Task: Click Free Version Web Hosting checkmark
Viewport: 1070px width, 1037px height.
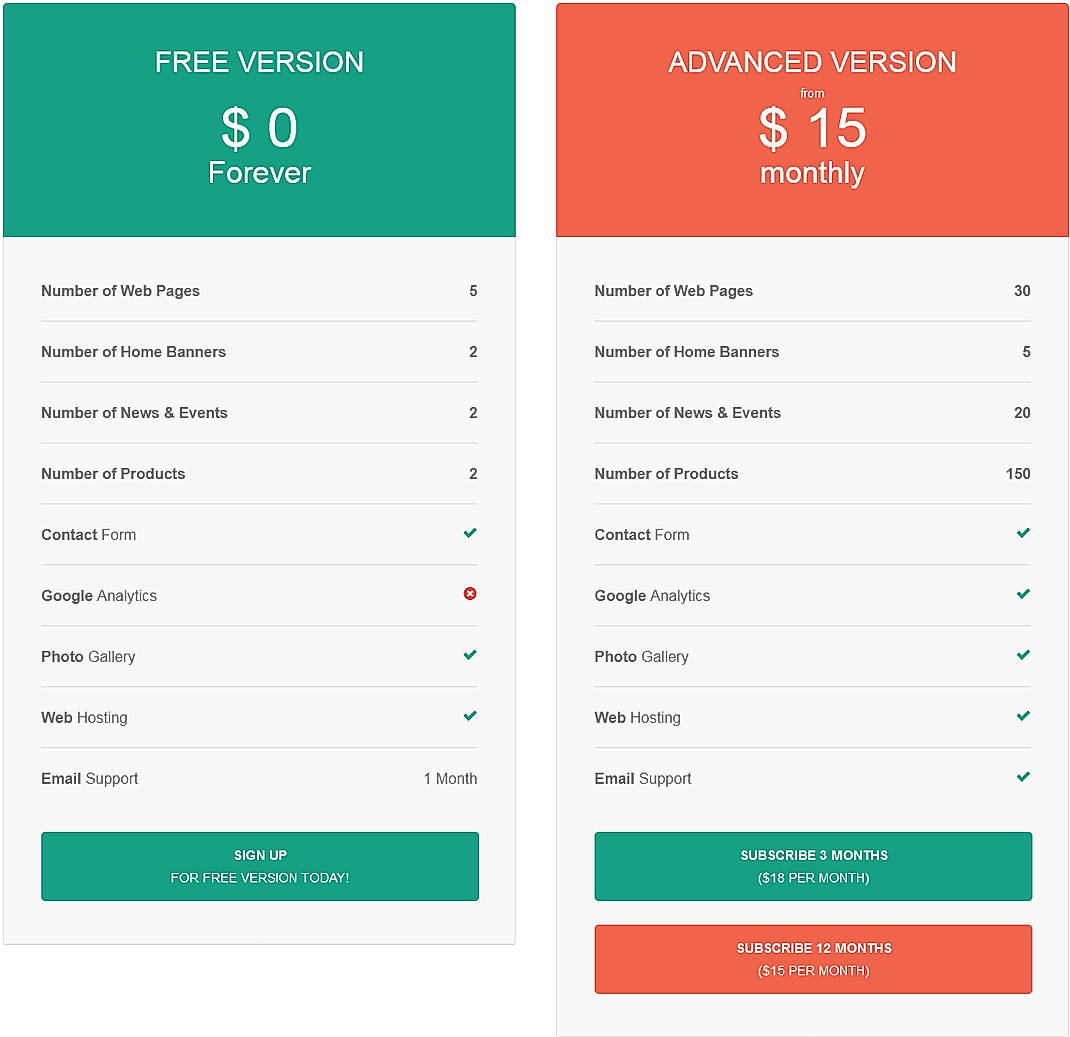Action: tap(470, 716)
